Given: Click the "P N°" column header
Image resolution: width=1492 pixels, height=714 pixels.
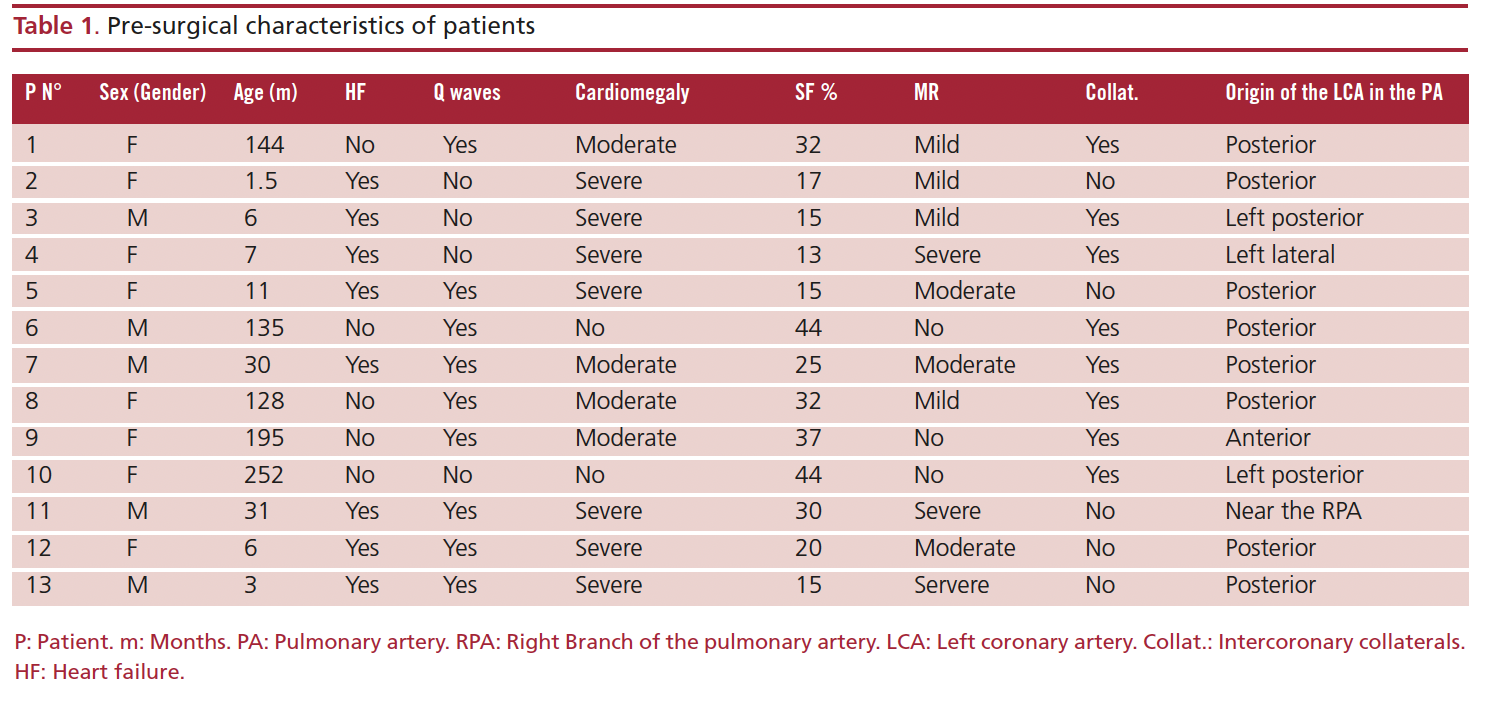Looking at the screenshot, I should pos(43,93).
